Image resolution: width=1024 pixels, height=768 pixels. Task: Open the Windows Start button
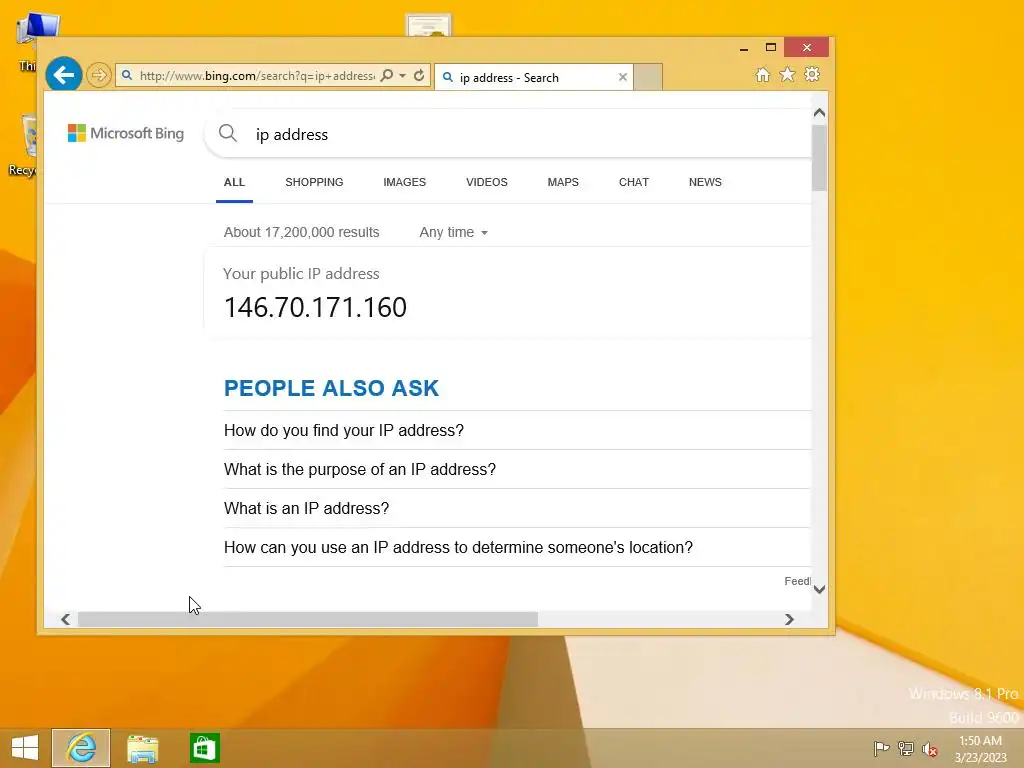tap(25, 748)
